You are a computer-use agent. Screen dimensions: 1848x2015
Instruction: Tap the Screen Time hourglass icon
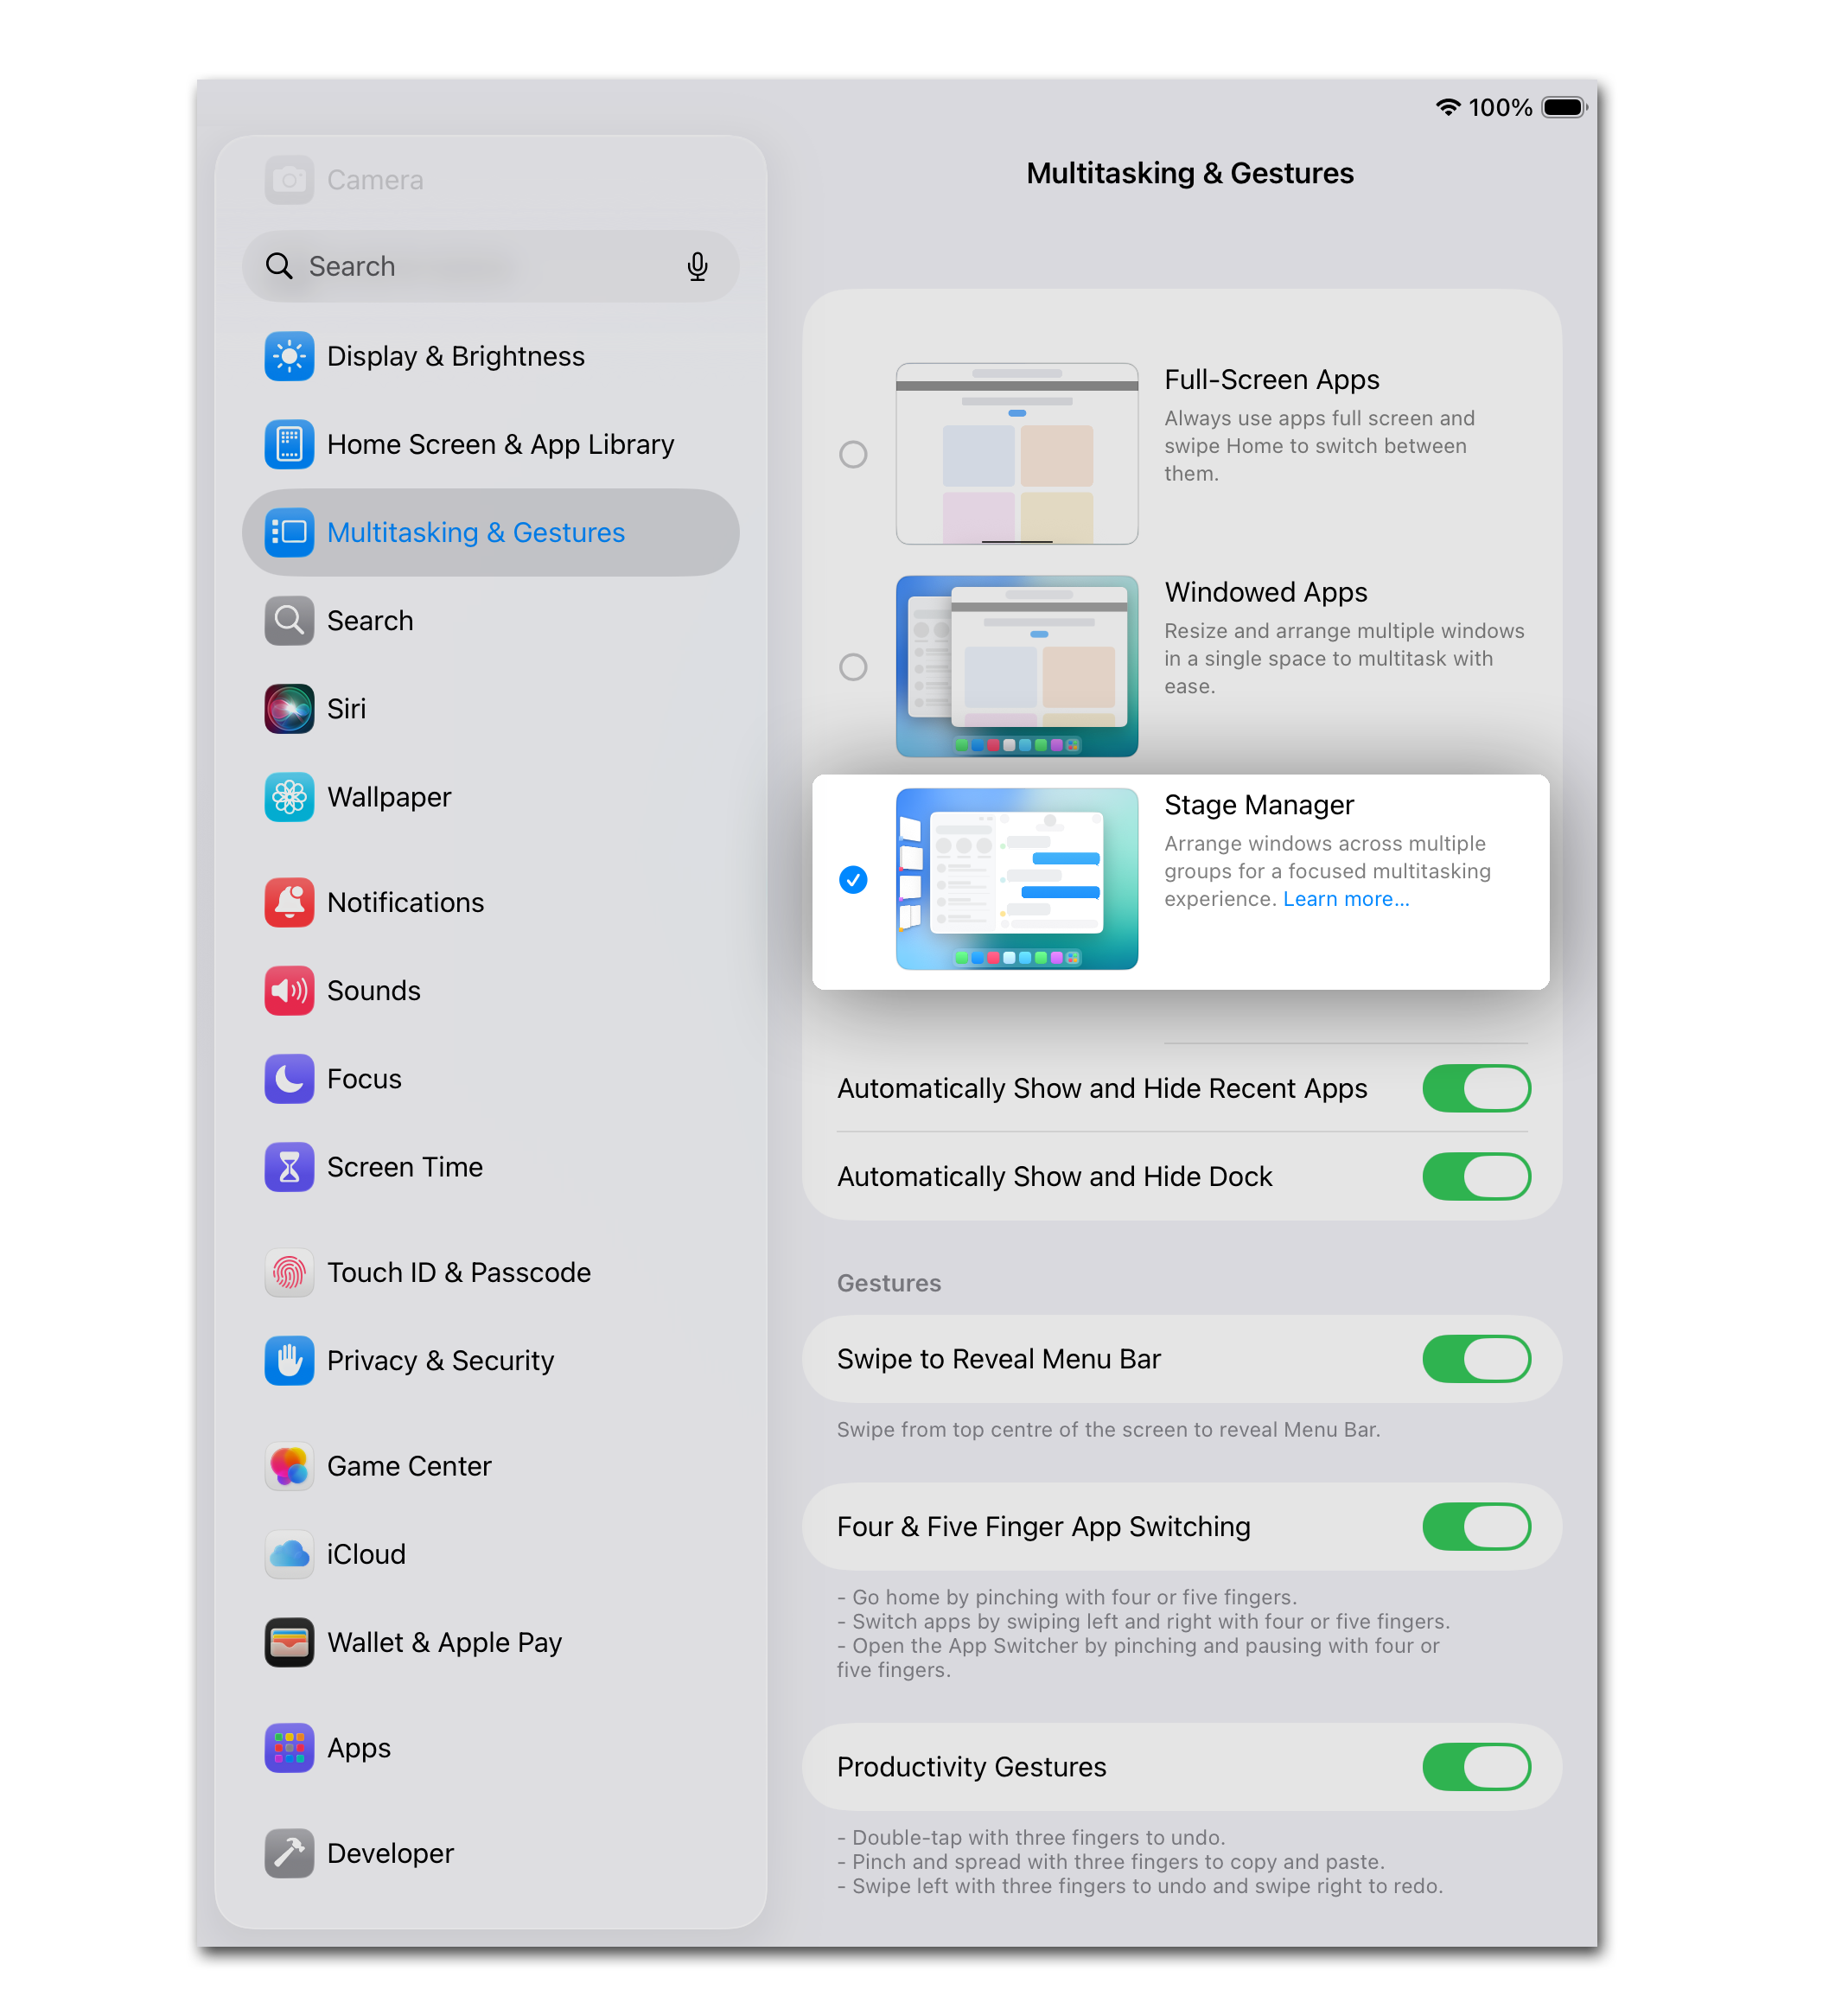[289, 1167]
